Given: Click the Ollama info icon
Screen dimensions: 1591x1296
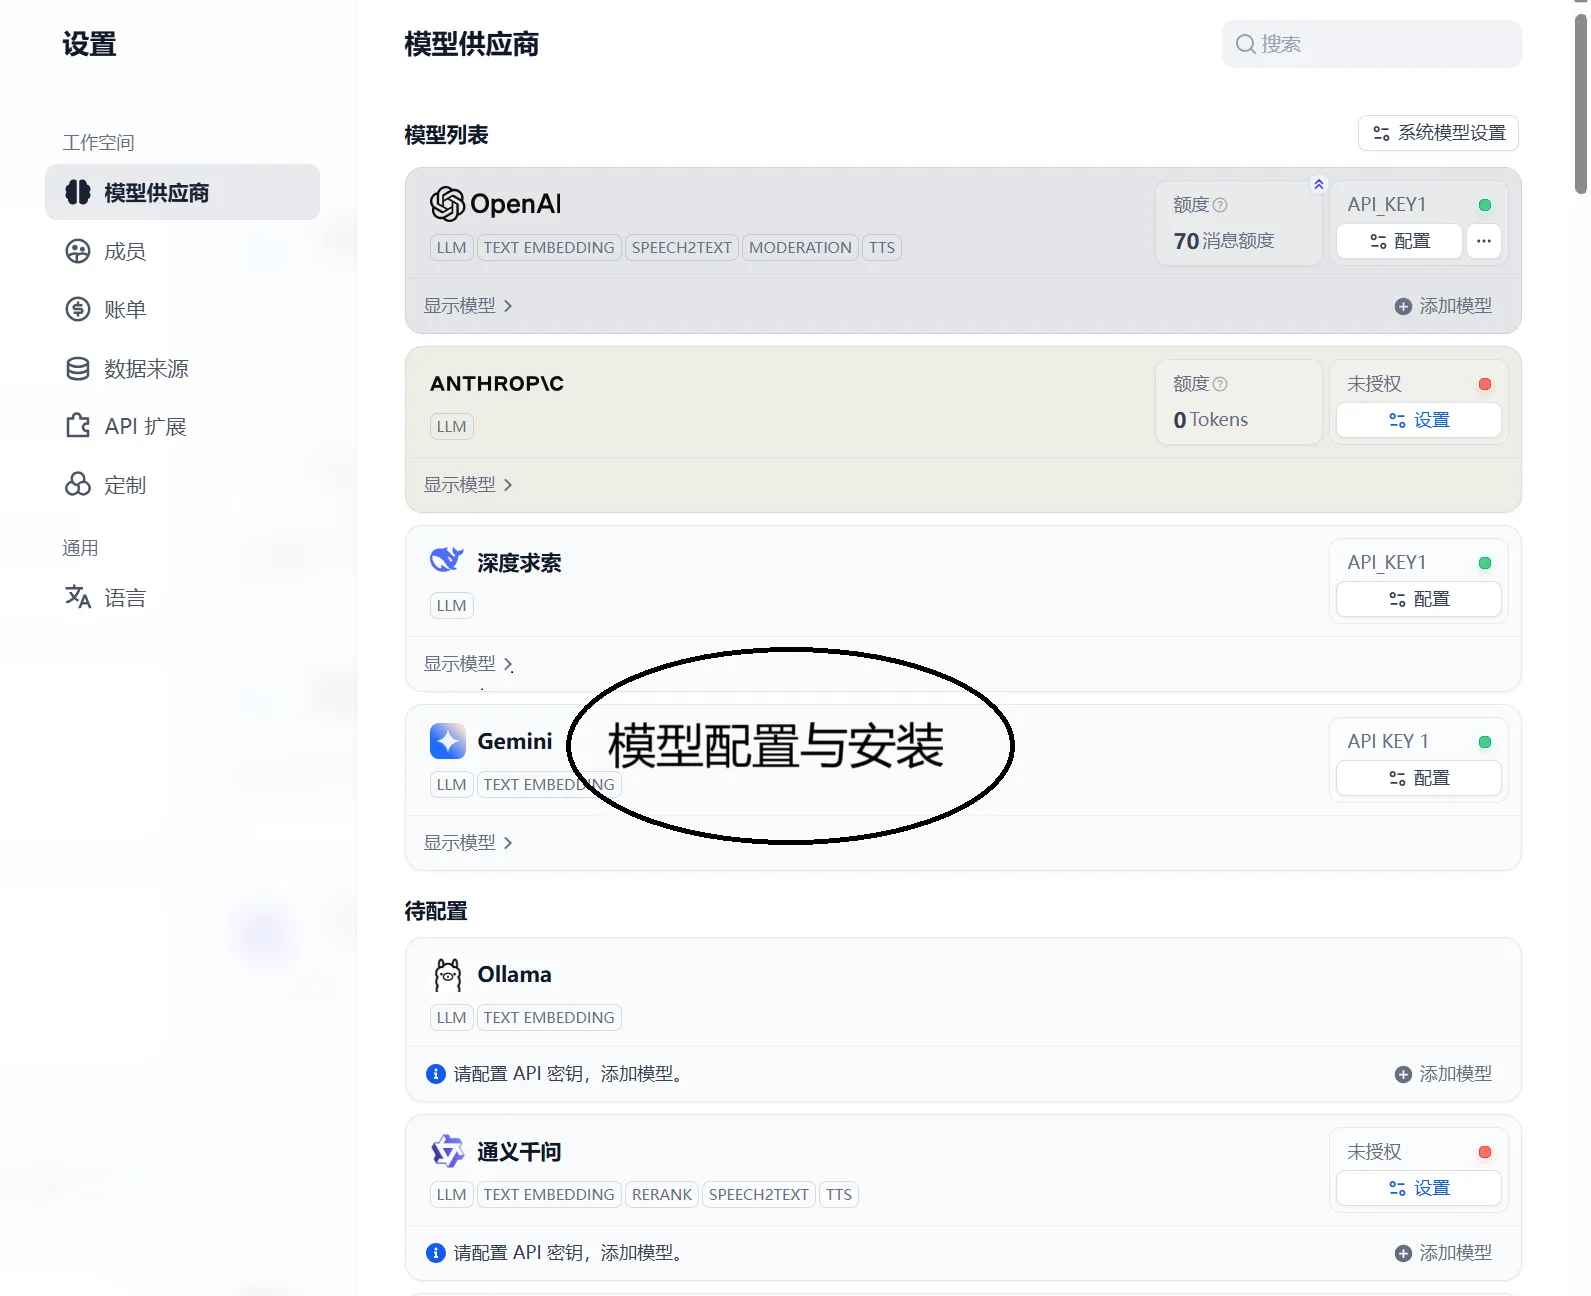Looking at the screenshot, I should click(436, 1074).
